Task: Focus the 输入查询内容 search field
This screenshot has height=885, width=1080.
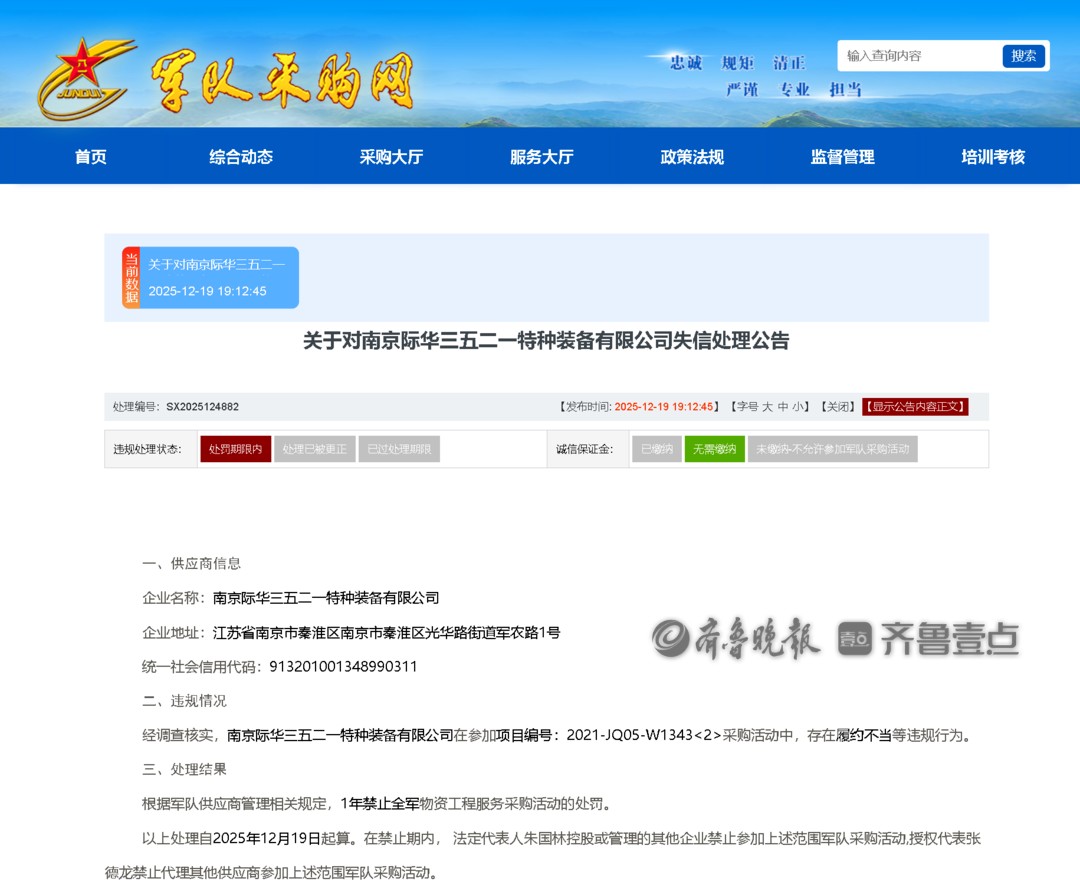Action: [x=920, y=56]
